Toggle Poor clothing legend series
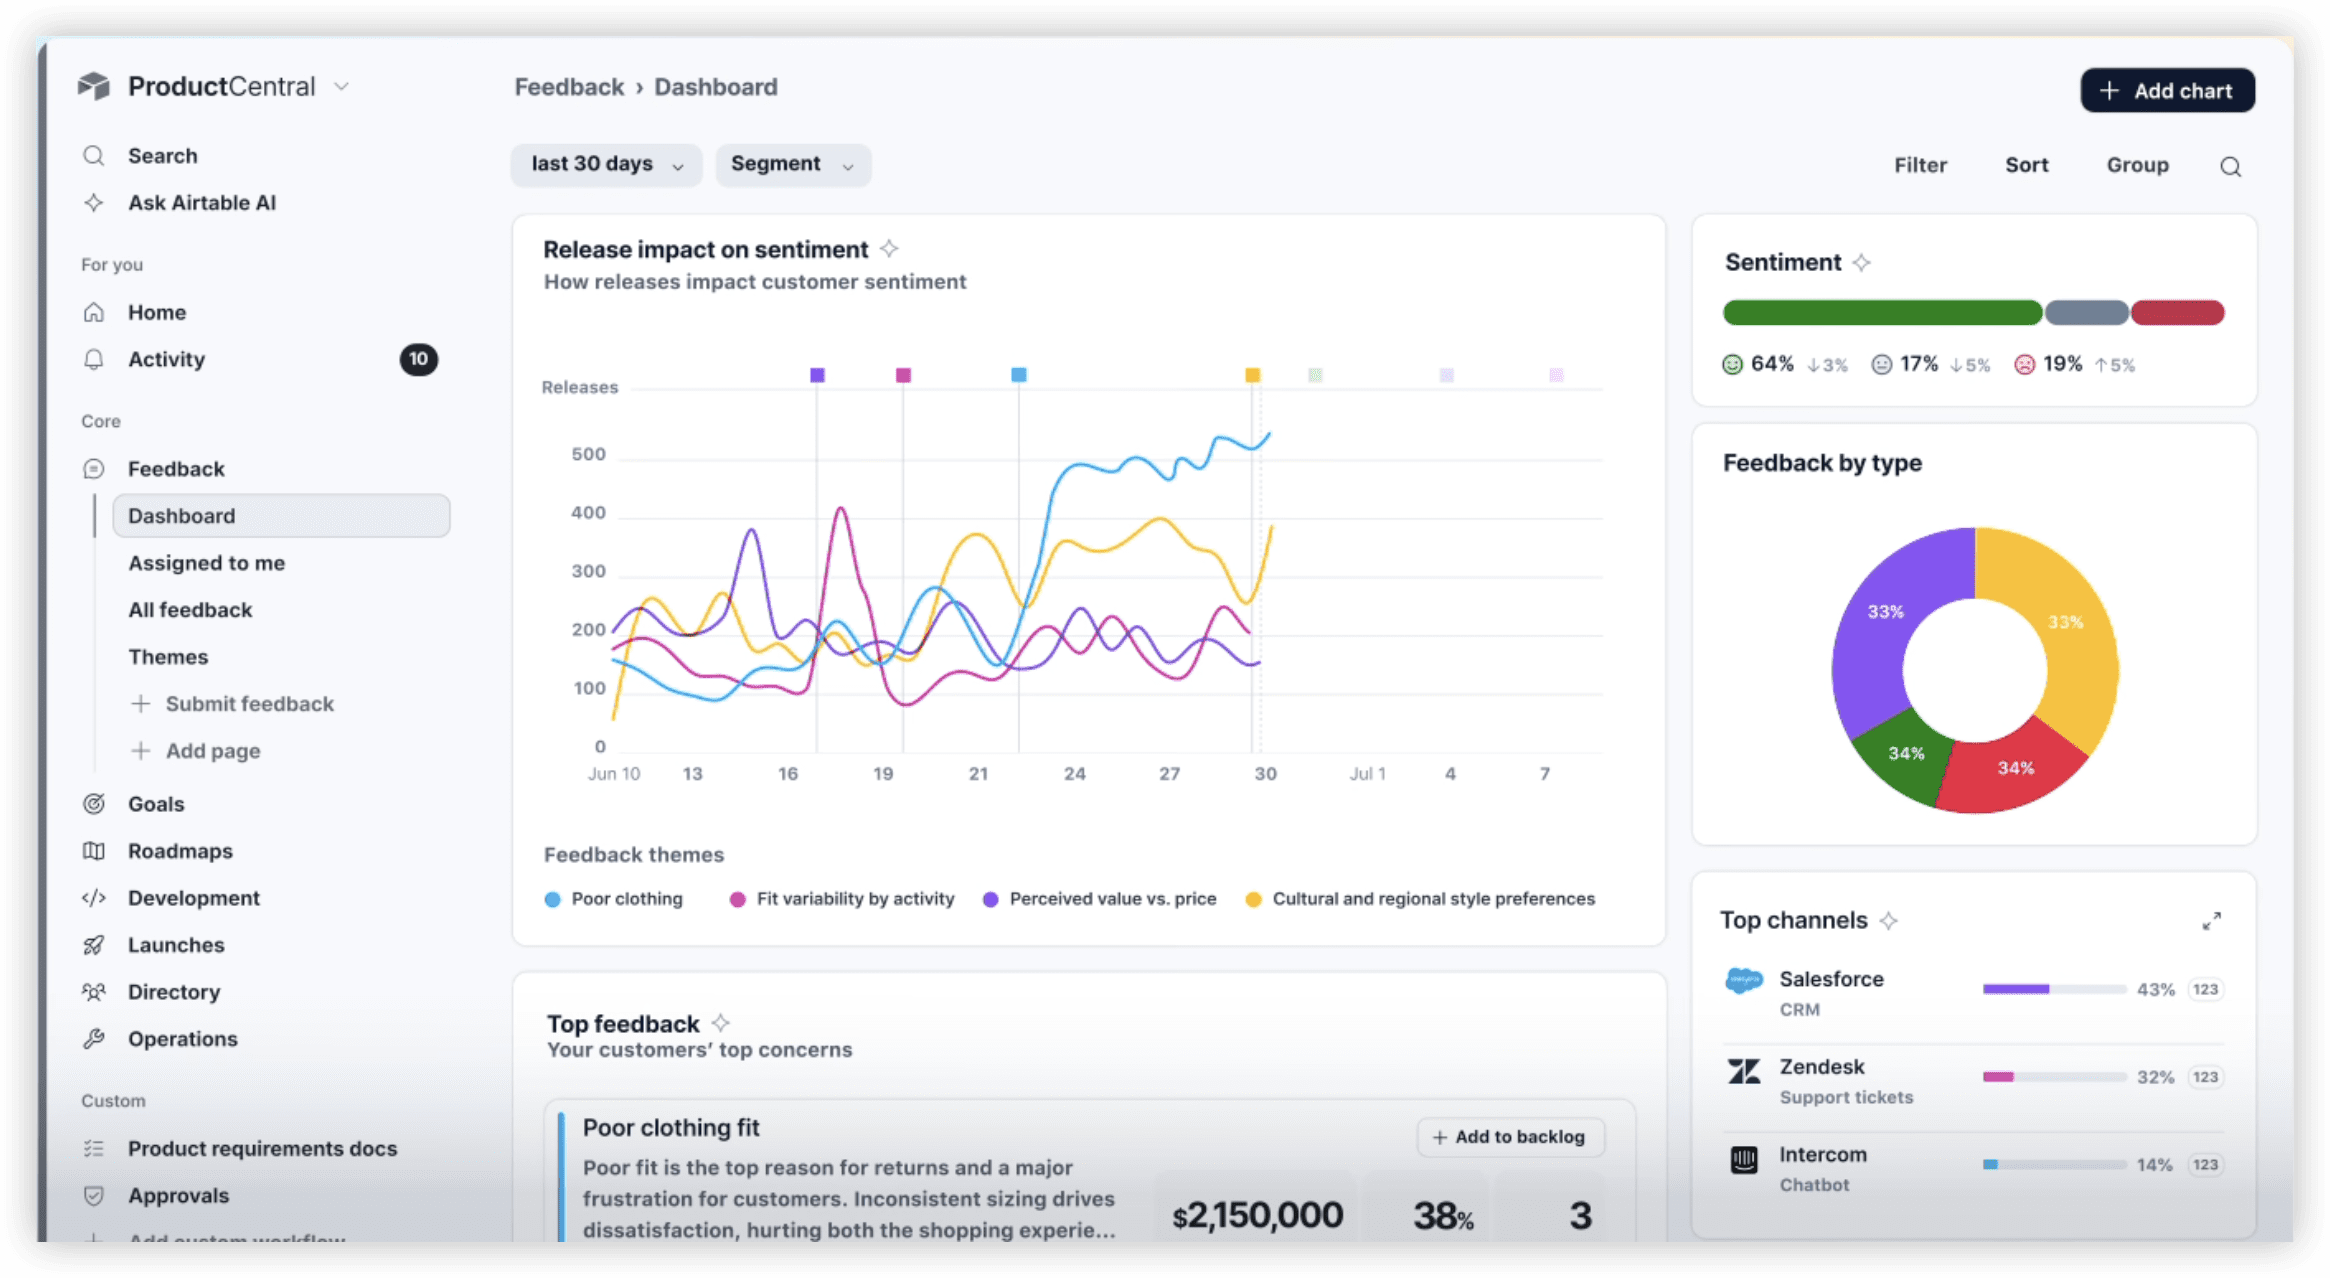The width and height of the screenshot is (2330, 1278). click(614, 899)
